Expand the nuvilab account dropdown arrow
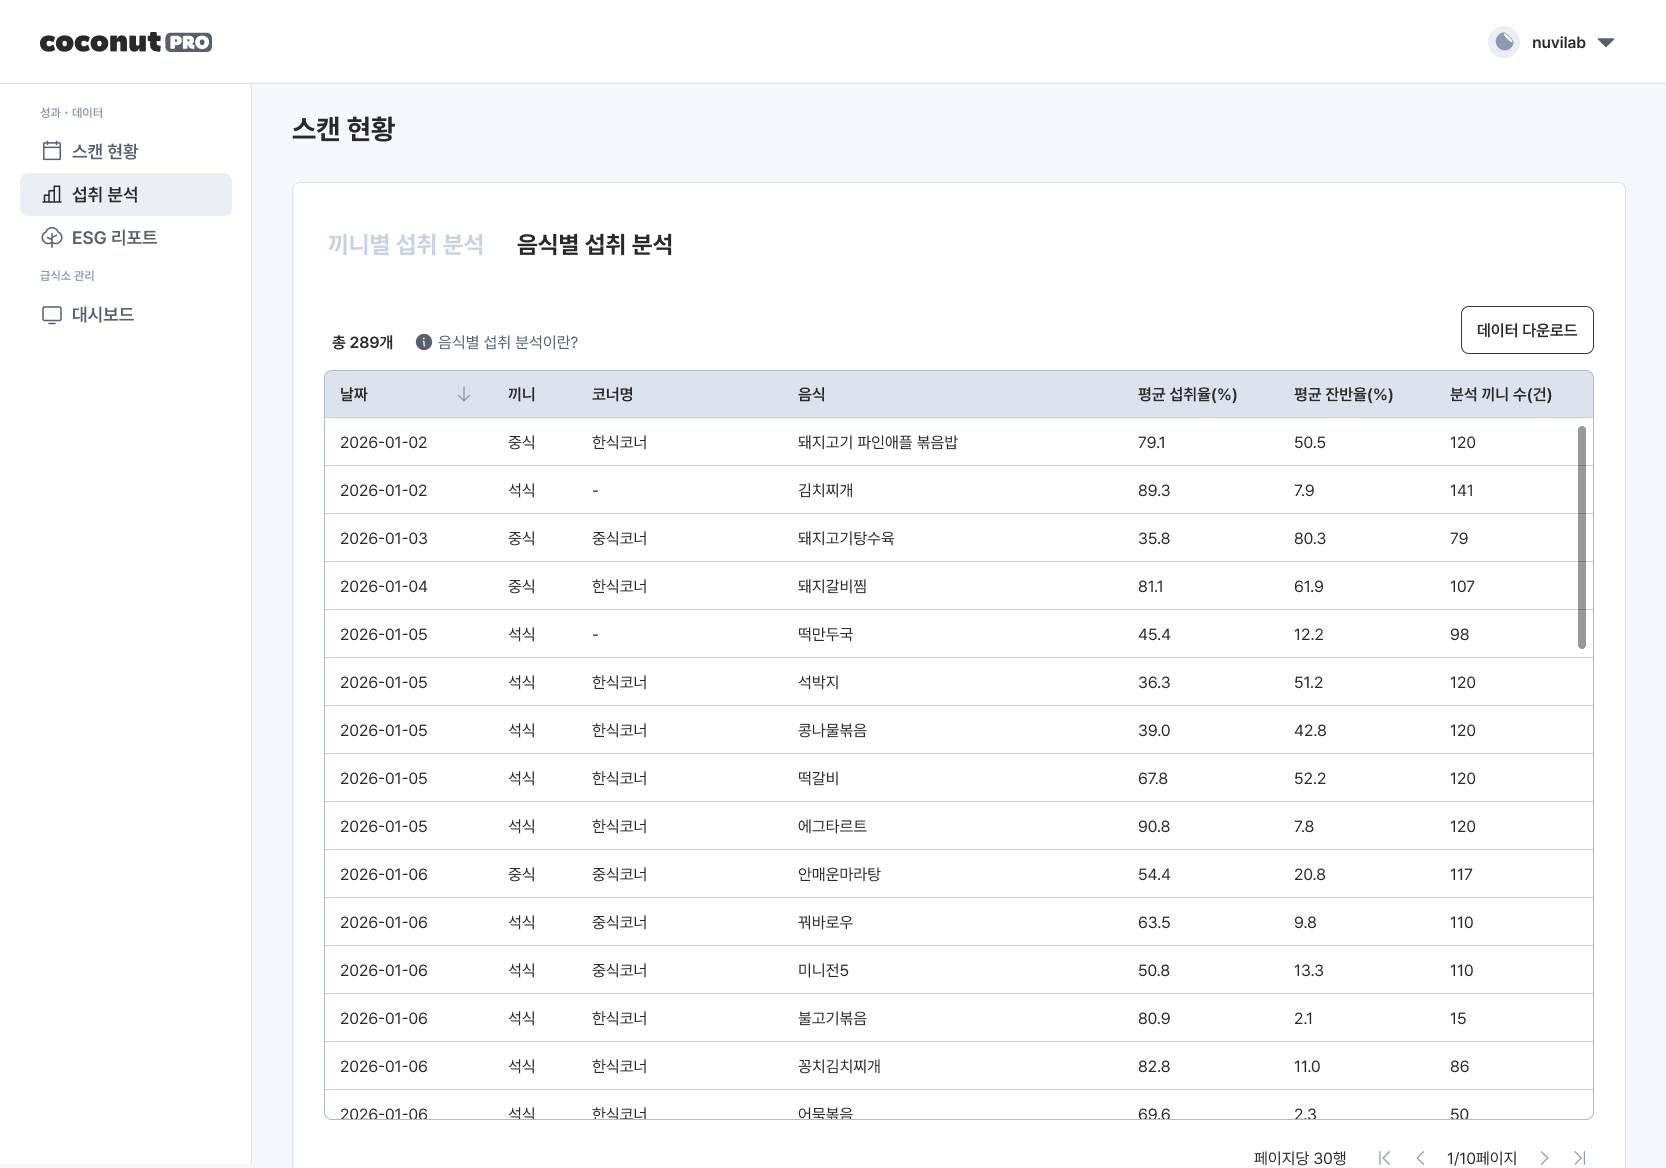1666x1168 pixels. (1606, 43)
